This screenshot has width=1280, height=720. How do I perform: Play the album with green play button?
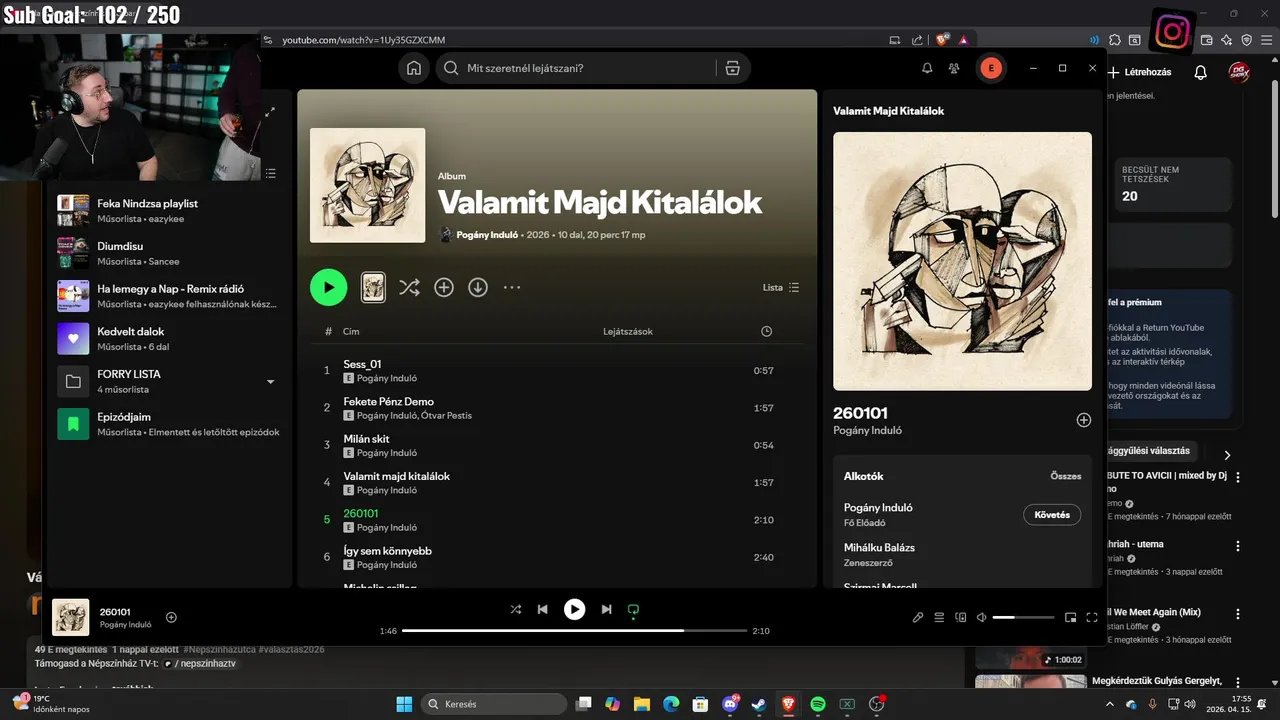(328, 287)
